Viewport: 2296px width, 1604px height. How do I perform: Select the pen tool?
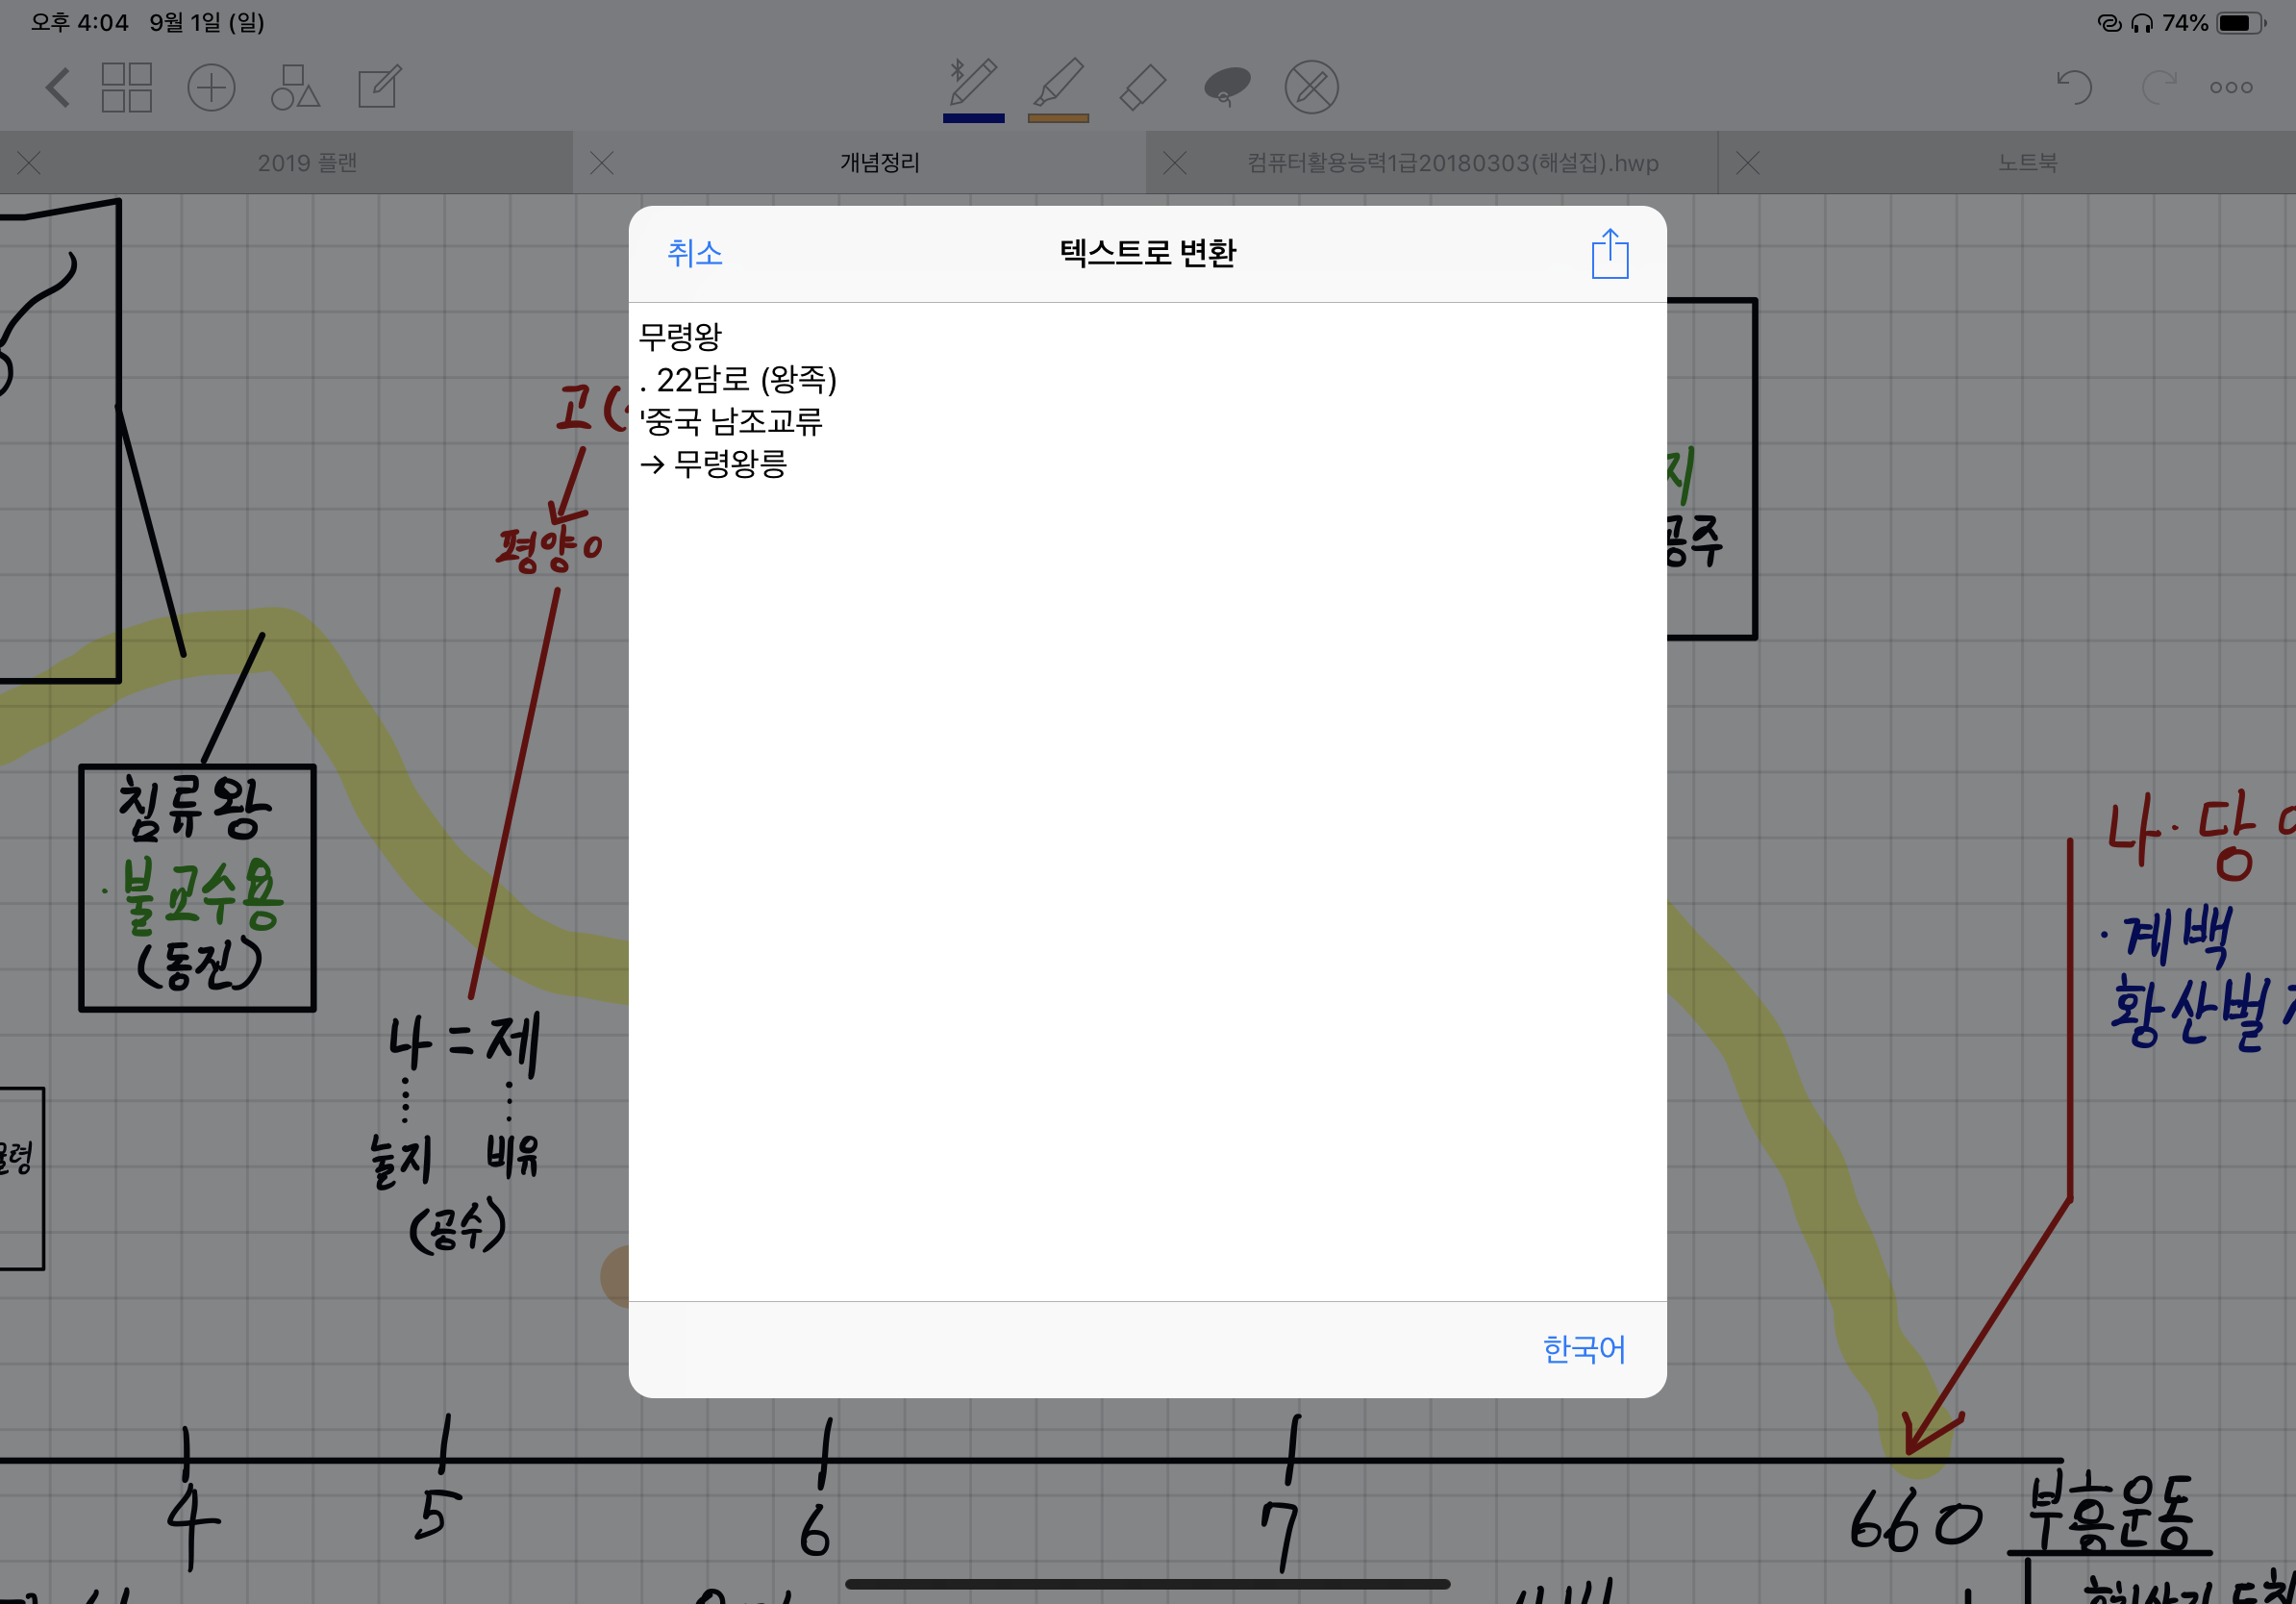pos(973,85)
